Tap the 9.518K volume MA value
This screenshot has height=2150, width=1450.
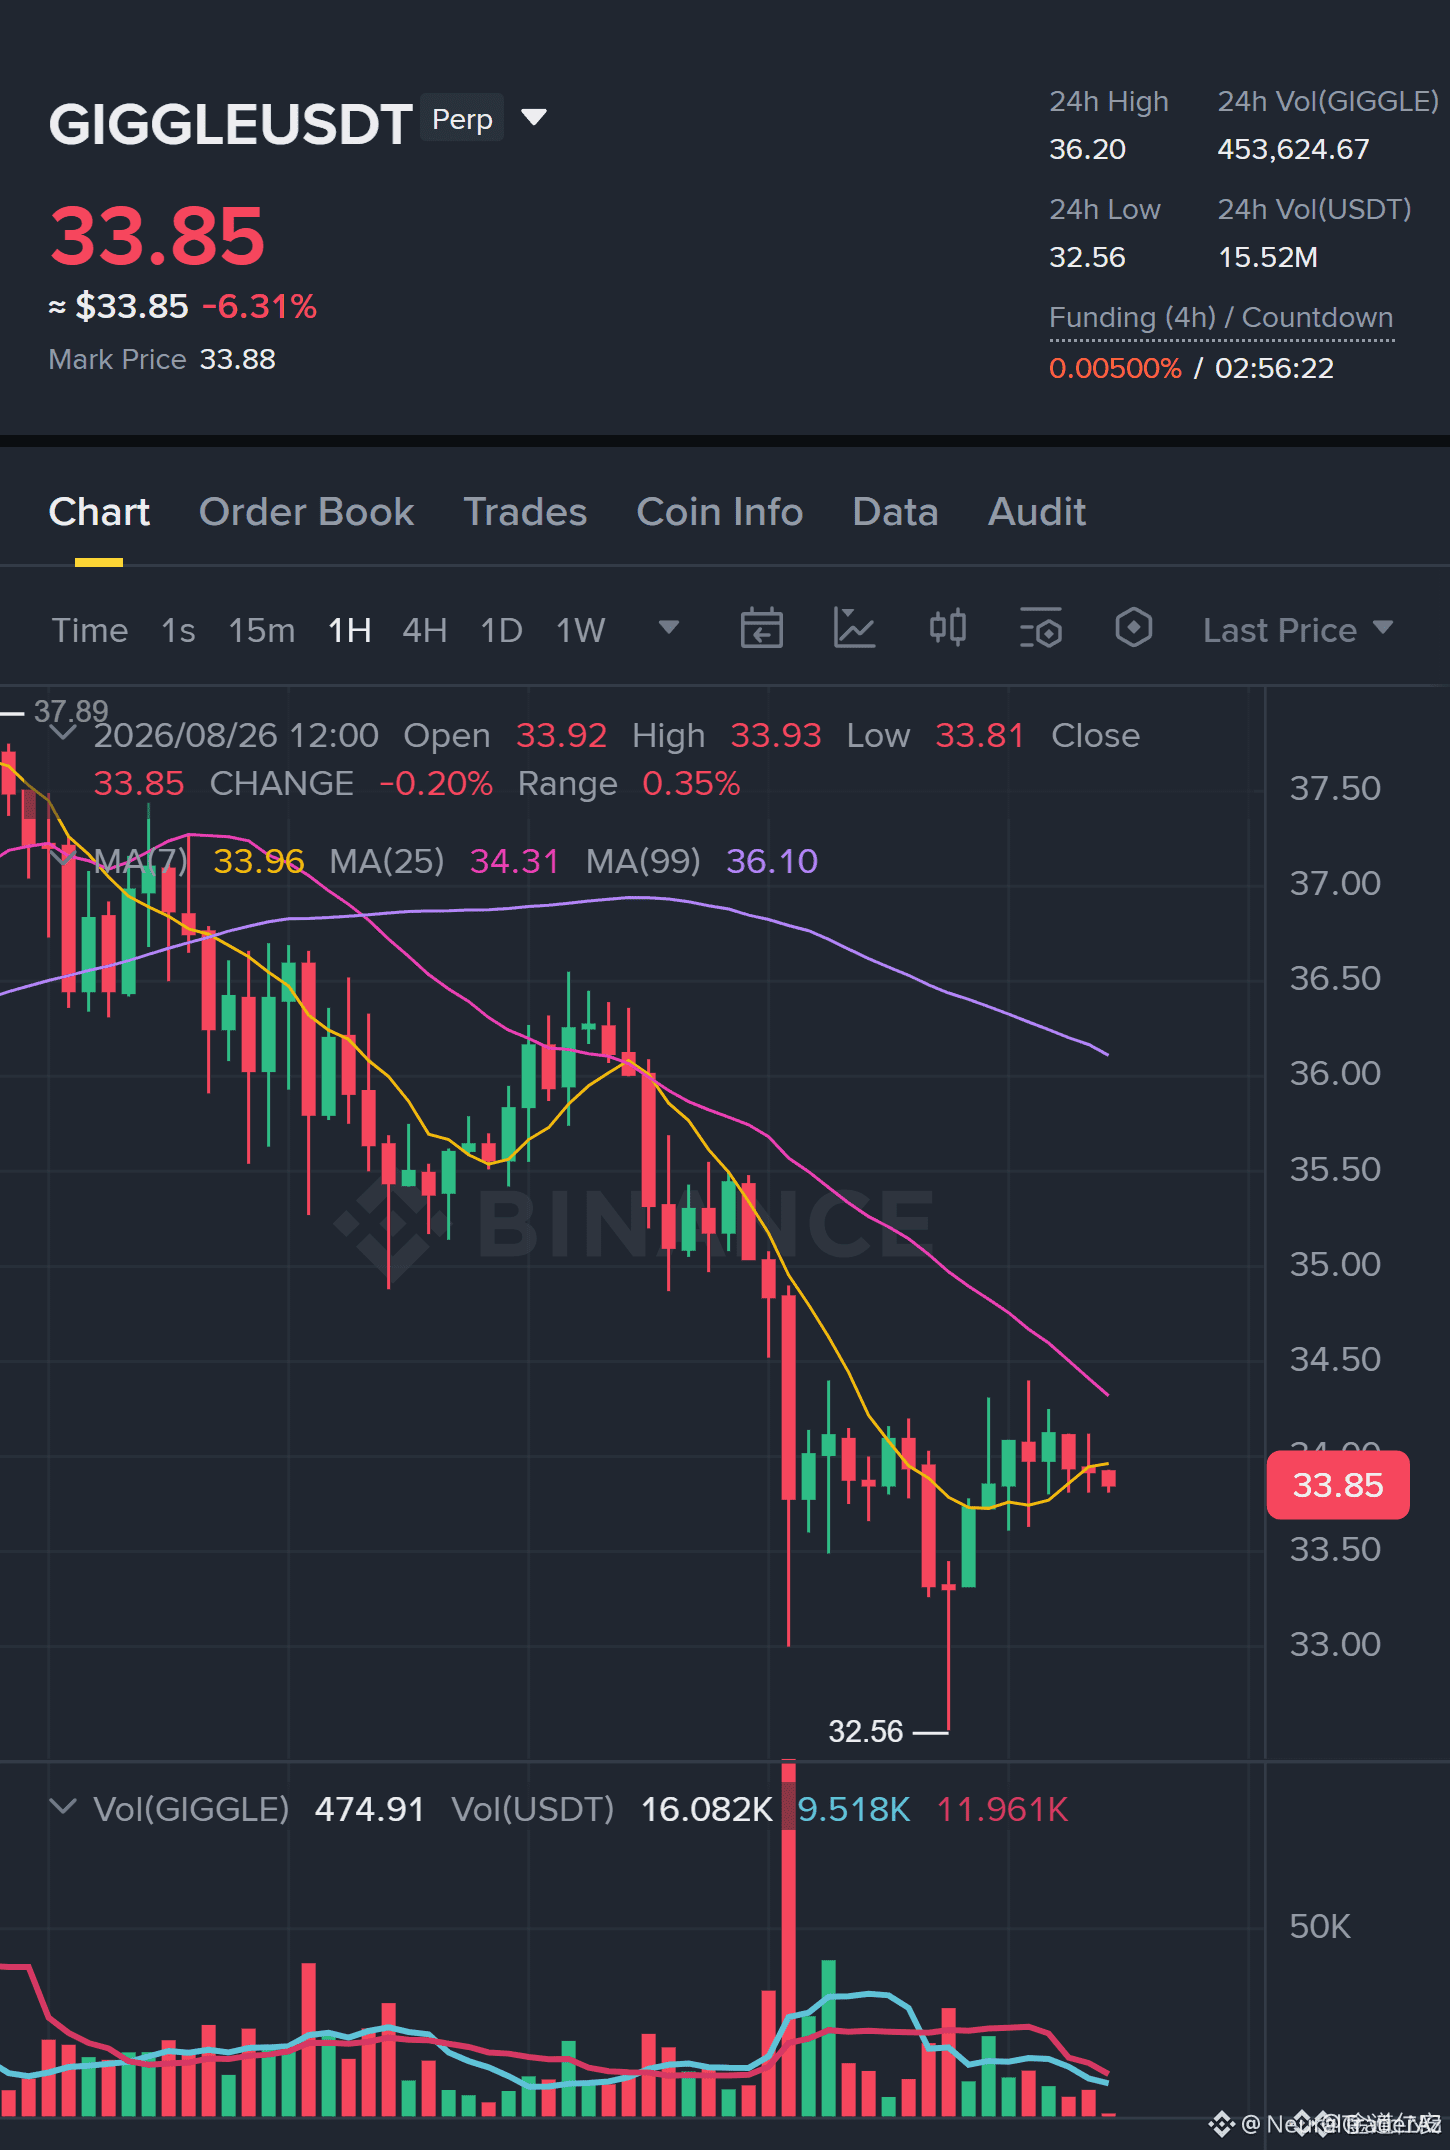855,1809
